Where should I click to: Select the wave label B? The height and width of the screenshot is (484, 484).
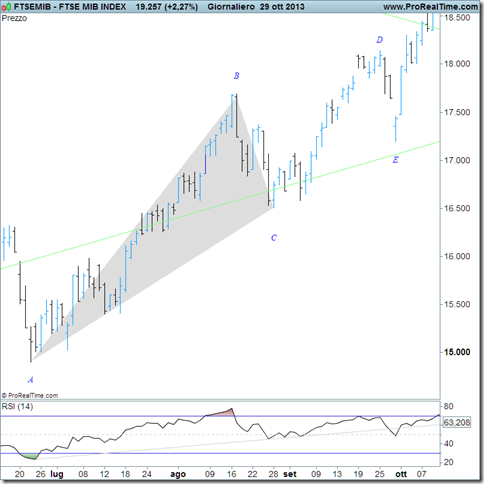point(236,76)
